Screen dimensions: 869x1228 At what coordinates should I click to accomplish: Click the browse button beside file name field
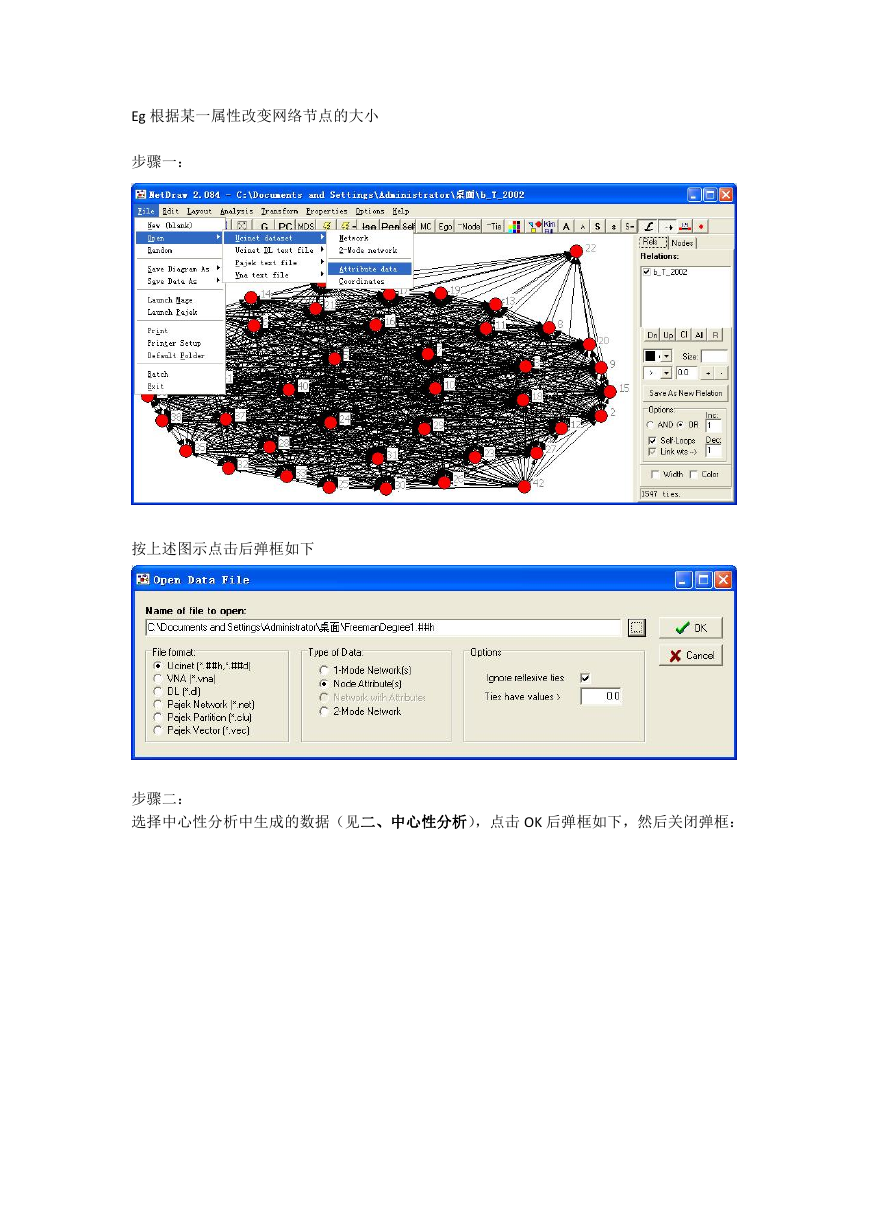(x=637, y=627)
